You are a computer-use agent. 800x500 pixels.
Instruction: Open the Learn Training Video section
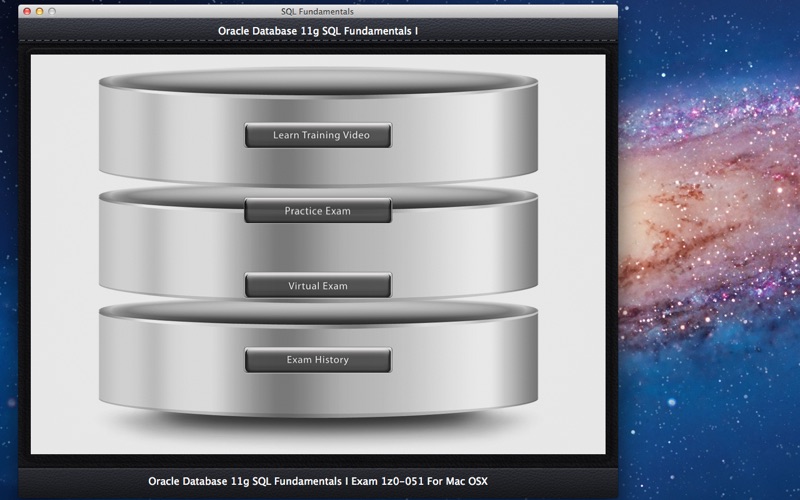coord(318,135)
